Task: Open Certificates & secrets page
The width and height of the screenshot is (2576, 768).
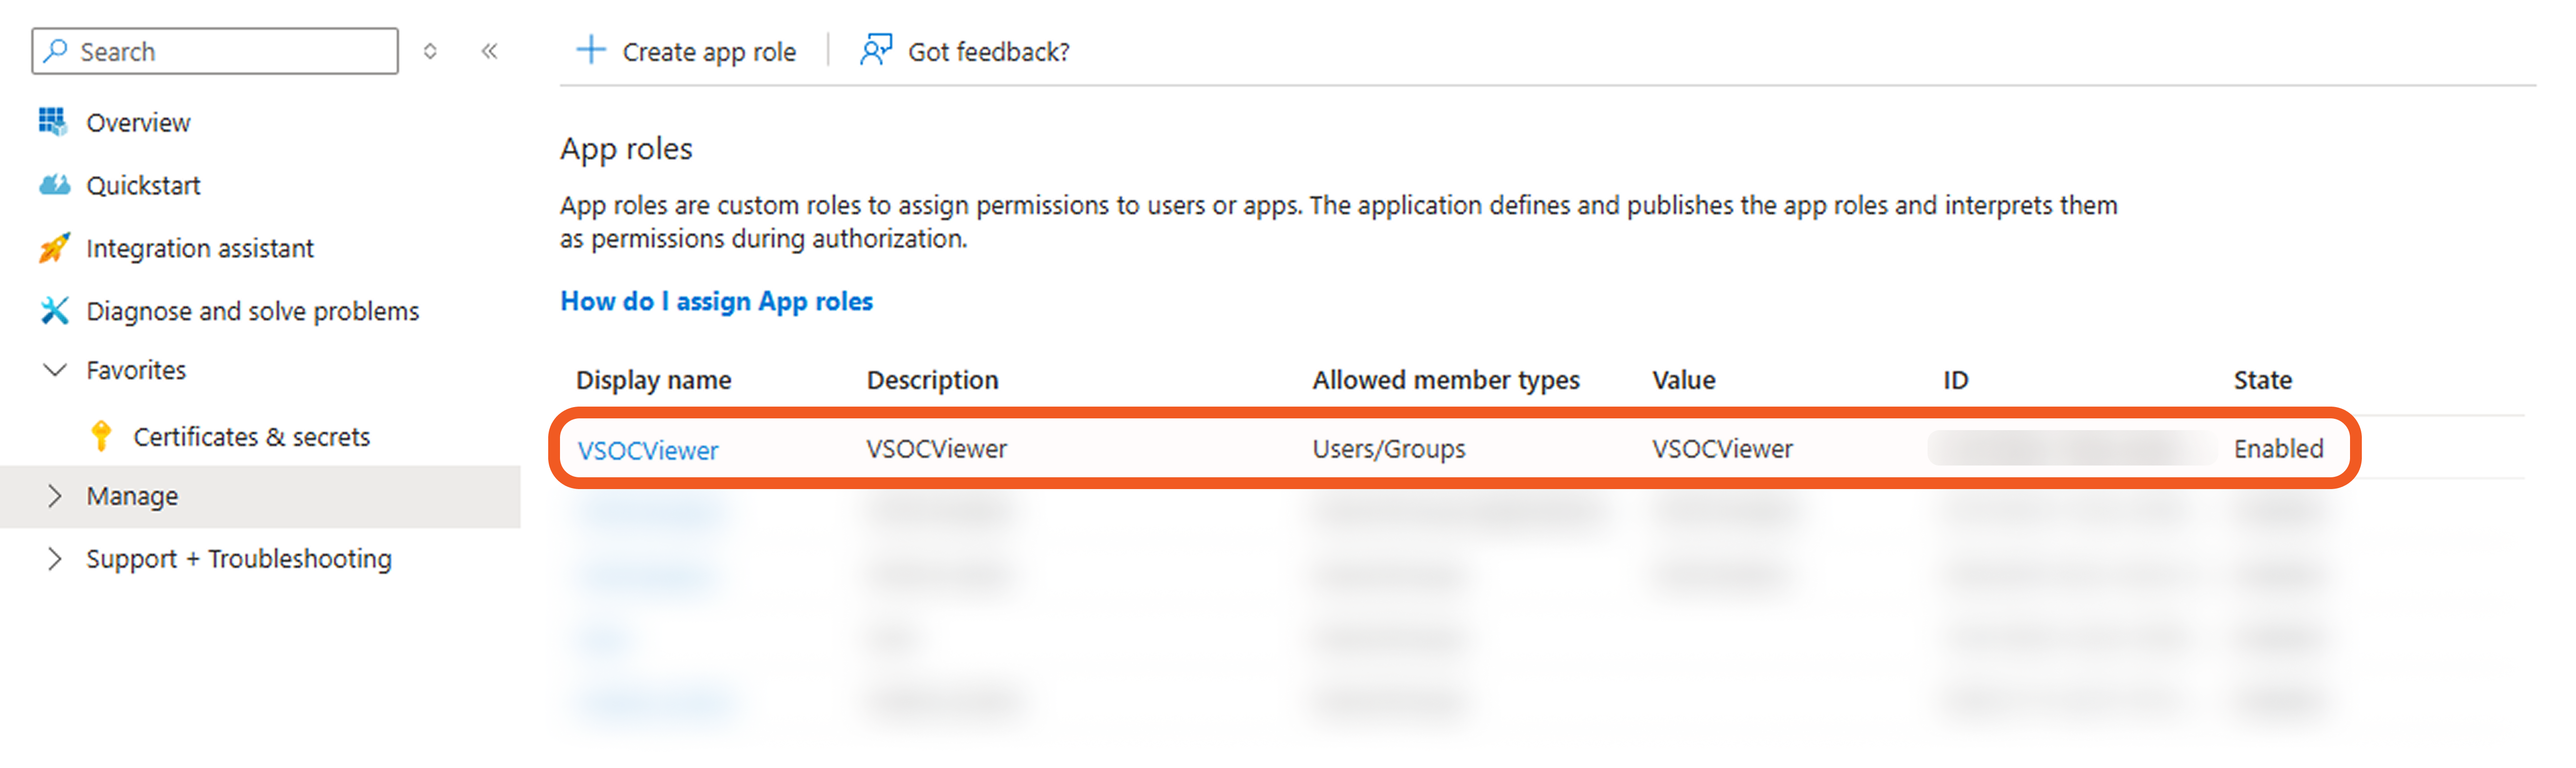Action: coord(251,437)
